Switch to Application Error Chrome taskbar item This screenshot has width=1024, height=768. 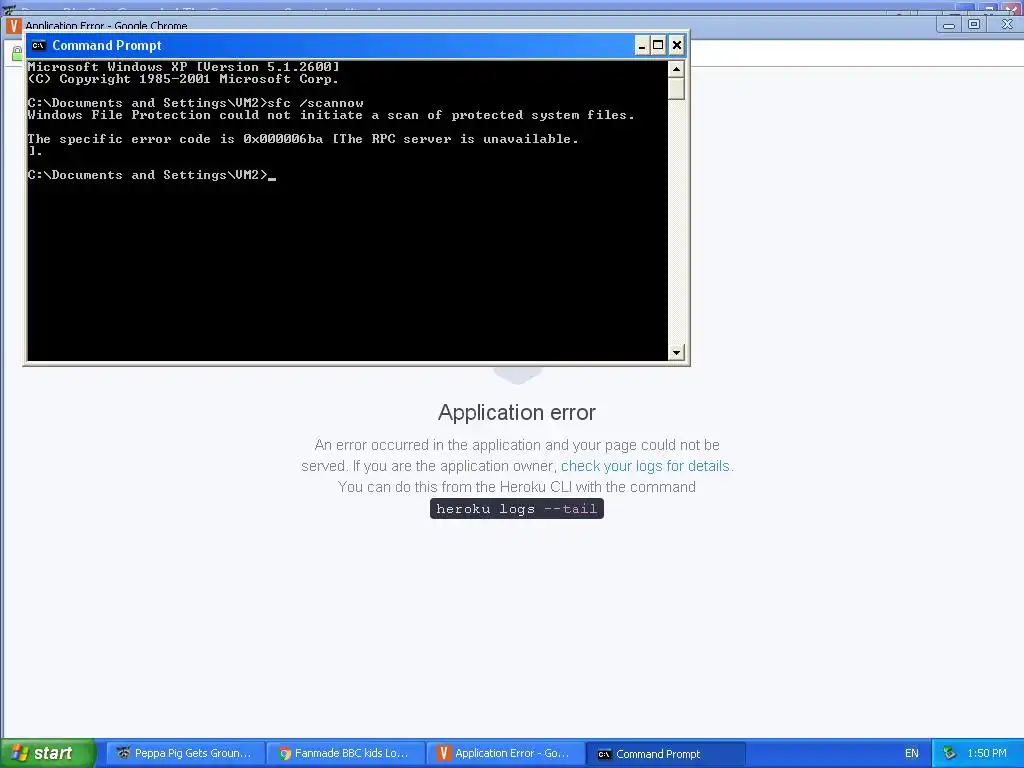coord(505,753)
